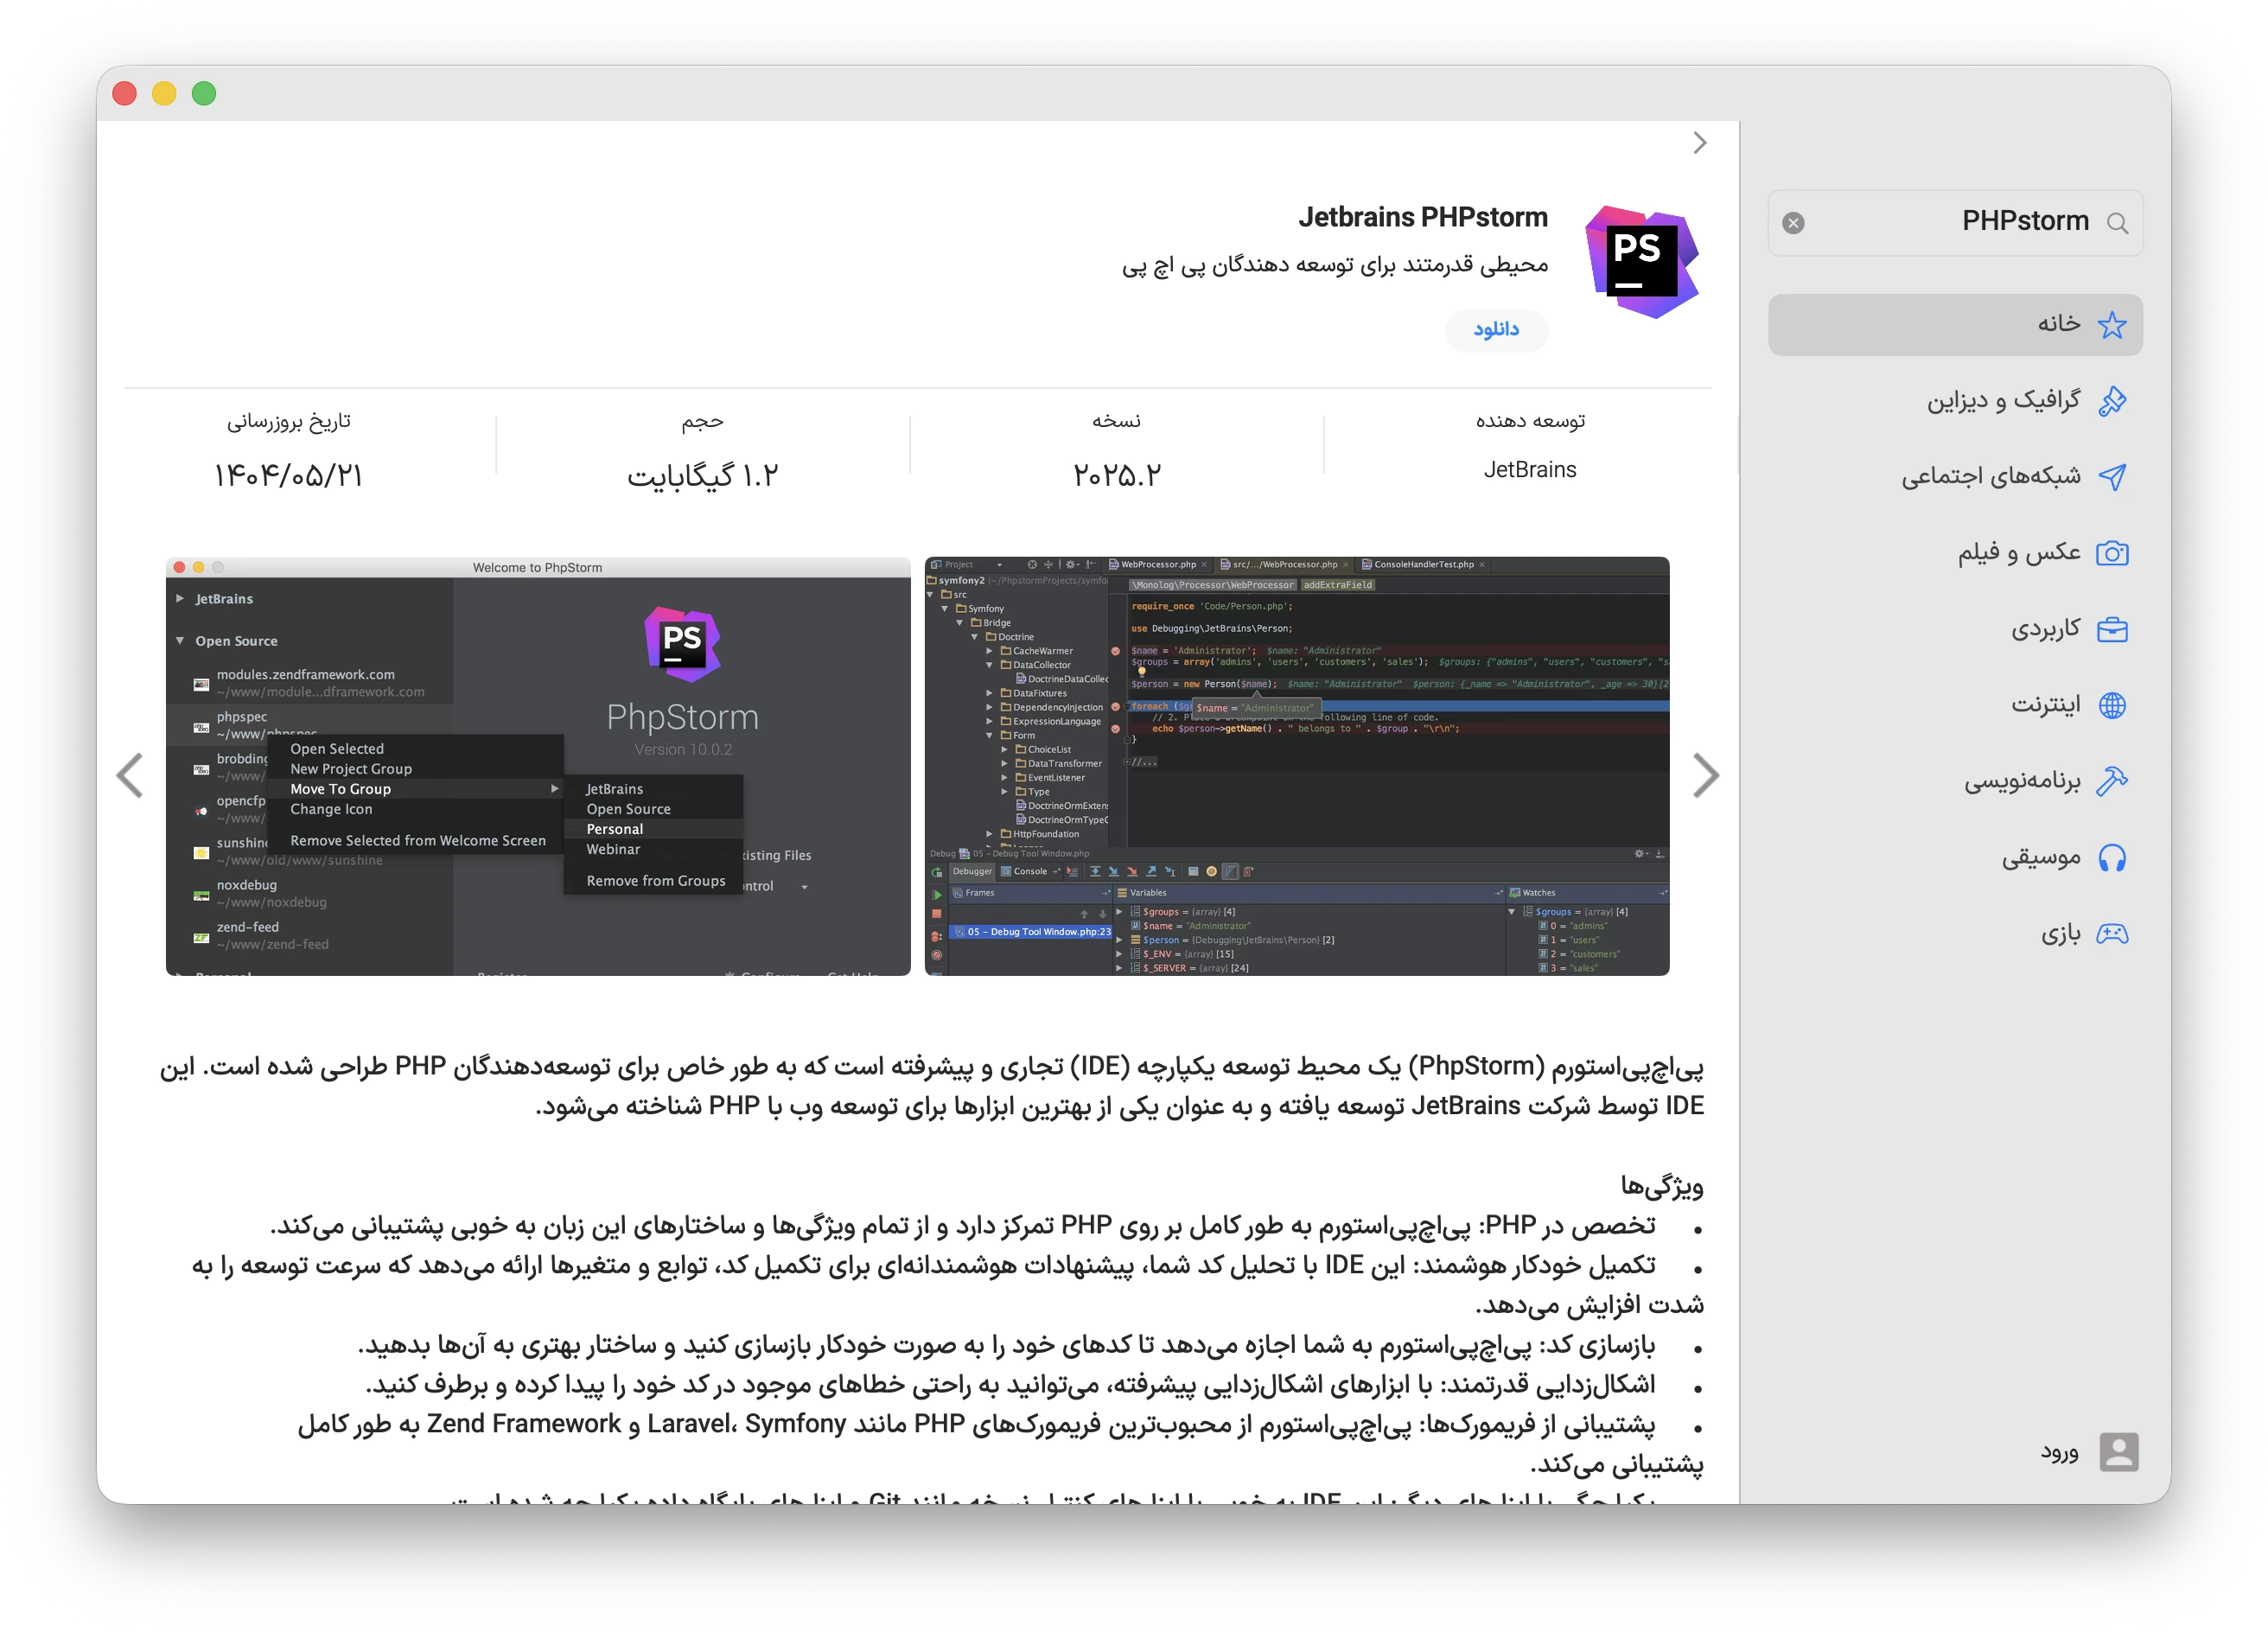Select the خانه (Home) star icon in sidebar
Viewport: 2268px width, 1632px height.
2113,323
